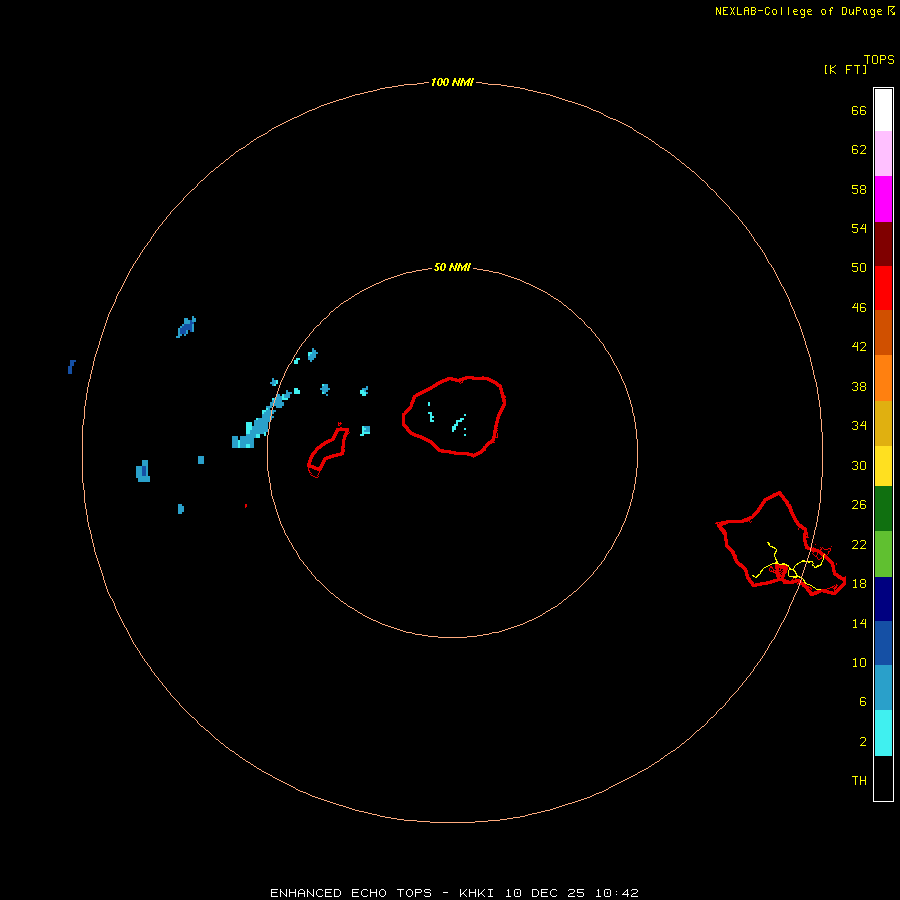Click the dark green legend swatch
900x900 pixels.
pyautogui.click(x=883, y=508)
